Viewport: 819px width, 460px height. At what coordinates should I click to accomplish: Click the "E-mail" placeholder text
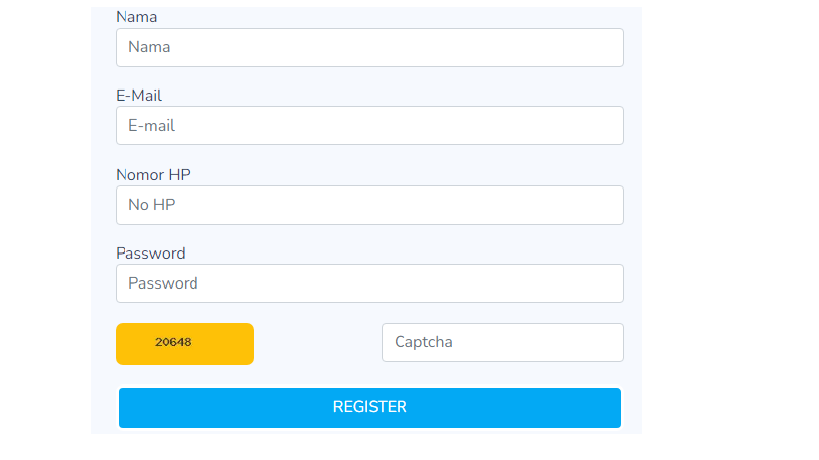[x=152, y=126]
